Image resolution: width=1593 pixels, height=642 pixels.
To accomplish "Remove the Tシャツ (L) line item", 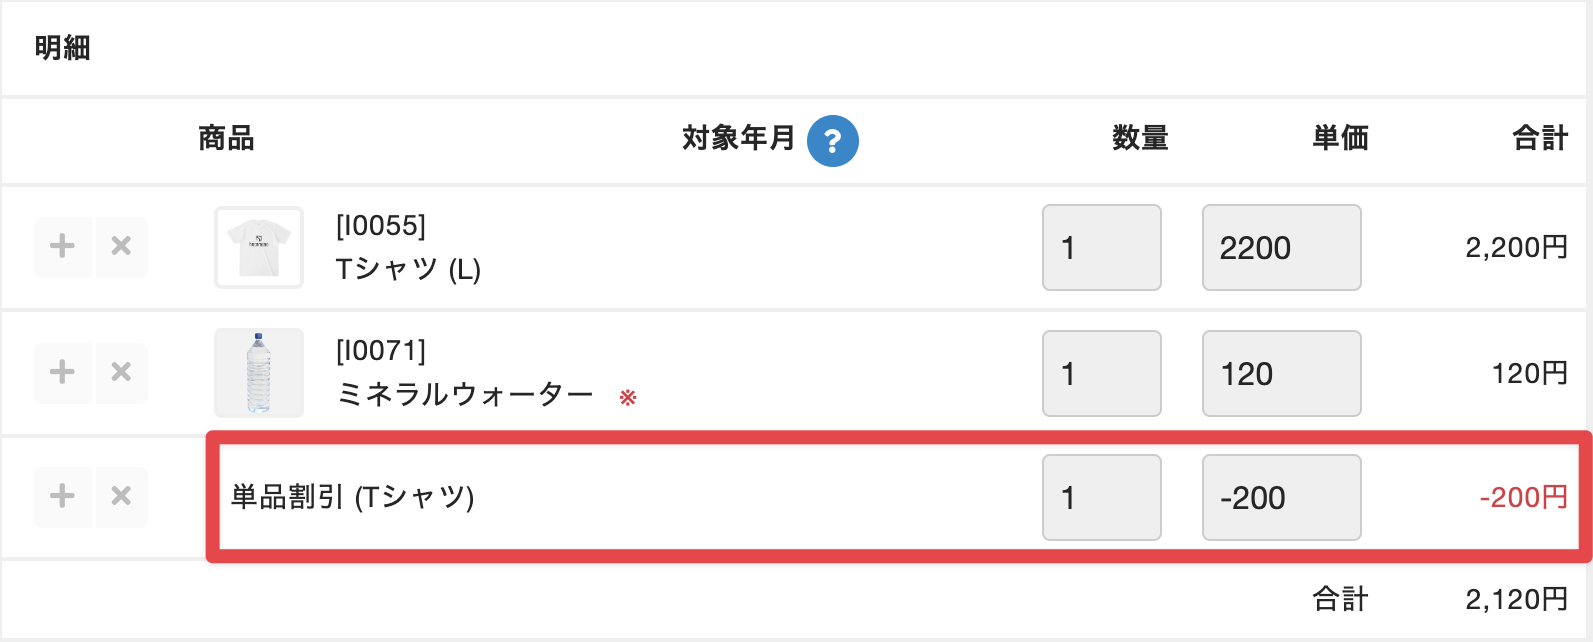I will pyautogui.click(x=121, y=246).
